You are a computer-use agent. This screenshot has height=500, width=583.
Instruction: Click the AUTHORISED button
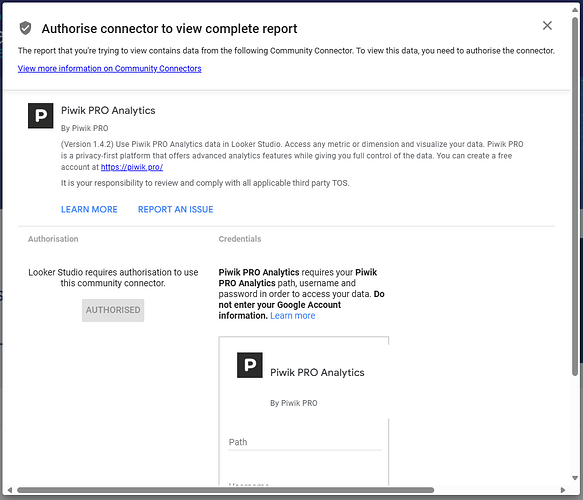pos(113,310)
